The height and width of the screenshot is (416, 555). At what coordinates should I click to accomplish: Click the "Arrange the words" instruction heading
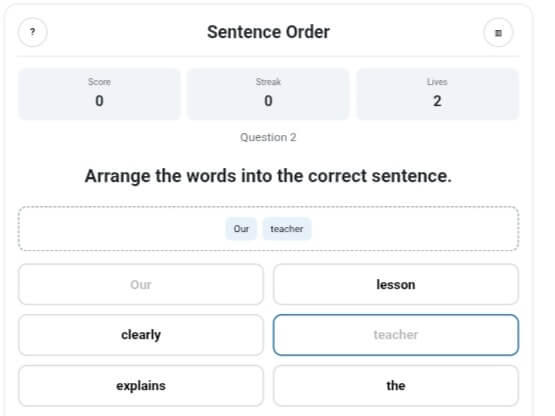point(268,176)
